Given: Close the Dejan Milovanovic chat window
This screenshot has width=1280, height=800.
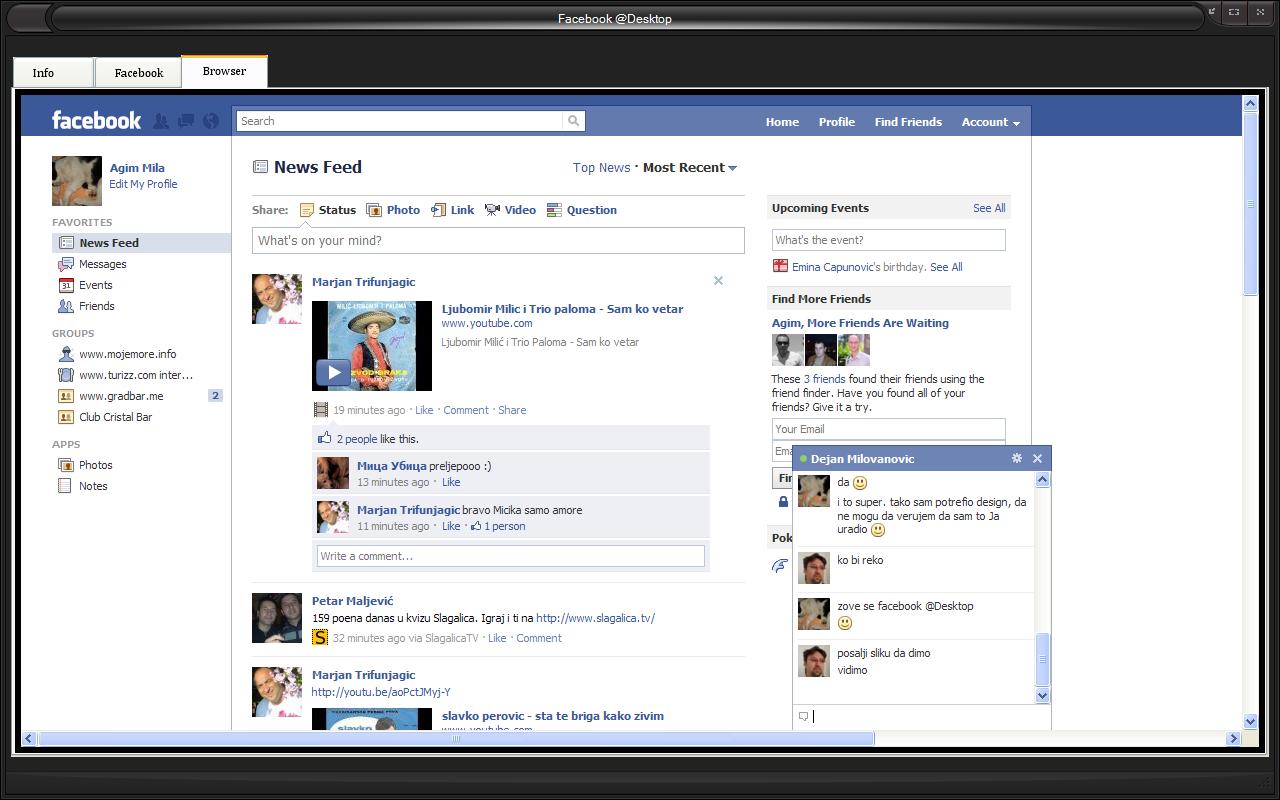Looking at the screenshot, I should (1037, 458).
